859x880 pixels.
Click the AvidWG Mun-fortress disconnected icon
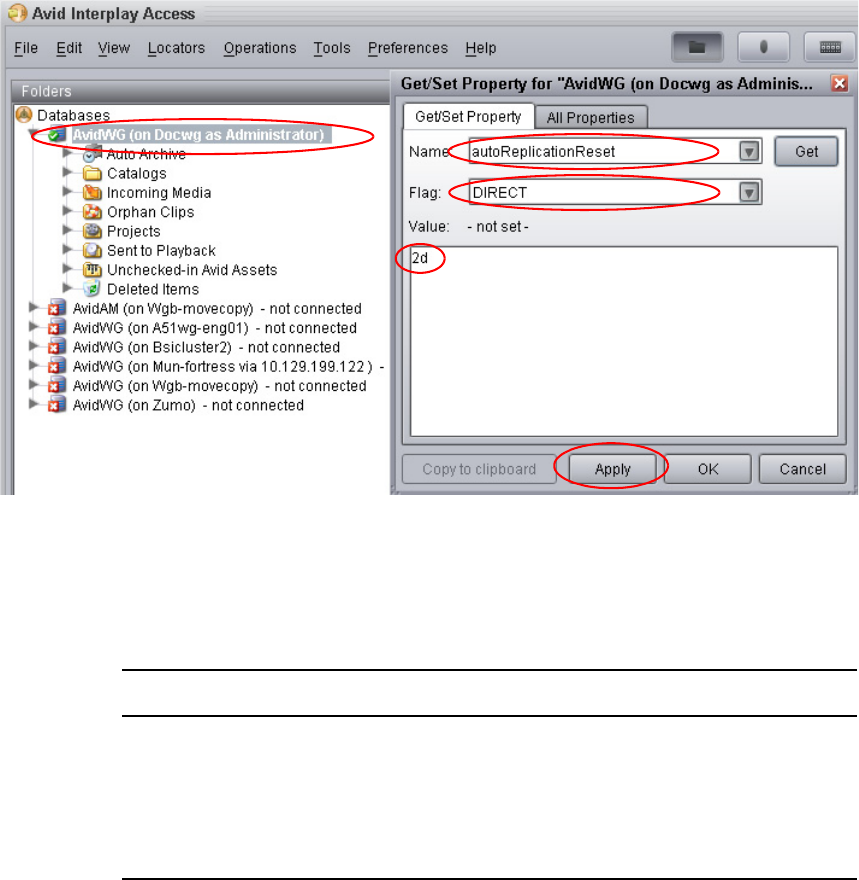[57, 366]
